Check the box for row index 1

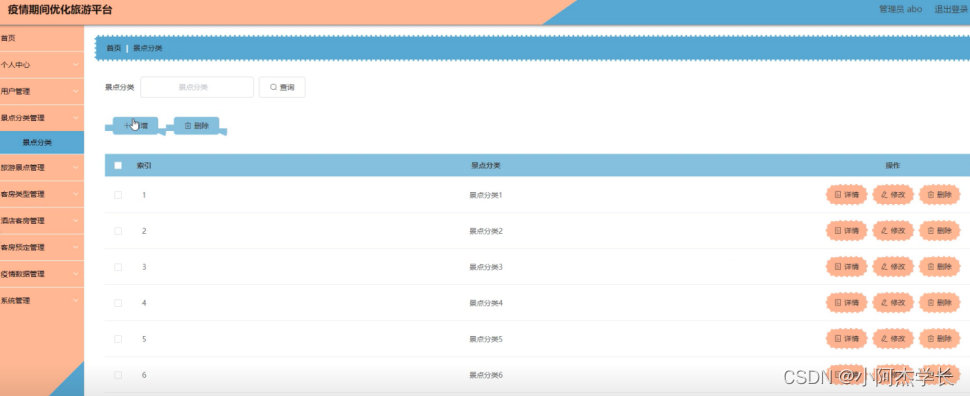[118, 195]
